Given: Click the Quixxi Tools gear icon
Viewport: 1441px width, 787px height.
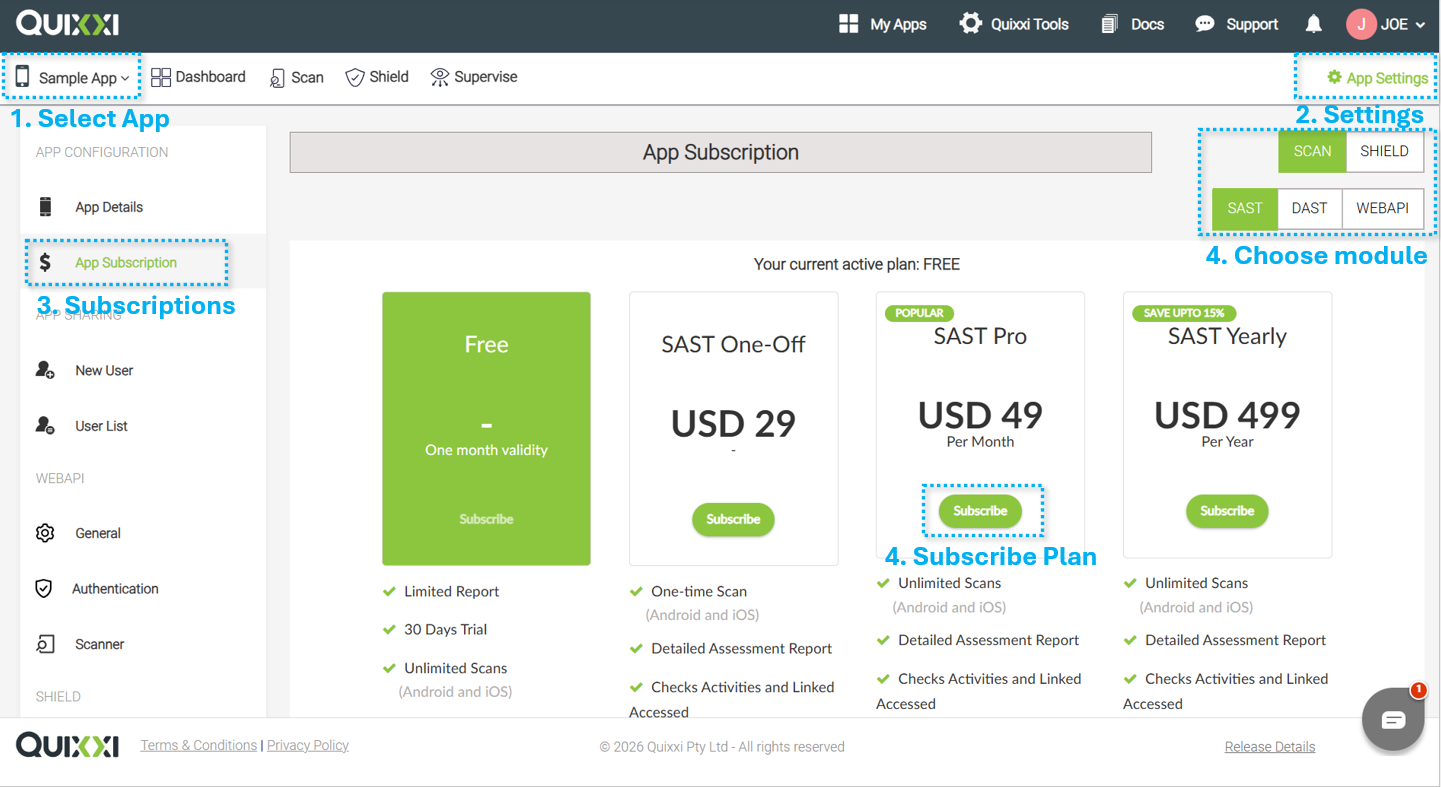Looking at the screenshot, I should 970,24.
